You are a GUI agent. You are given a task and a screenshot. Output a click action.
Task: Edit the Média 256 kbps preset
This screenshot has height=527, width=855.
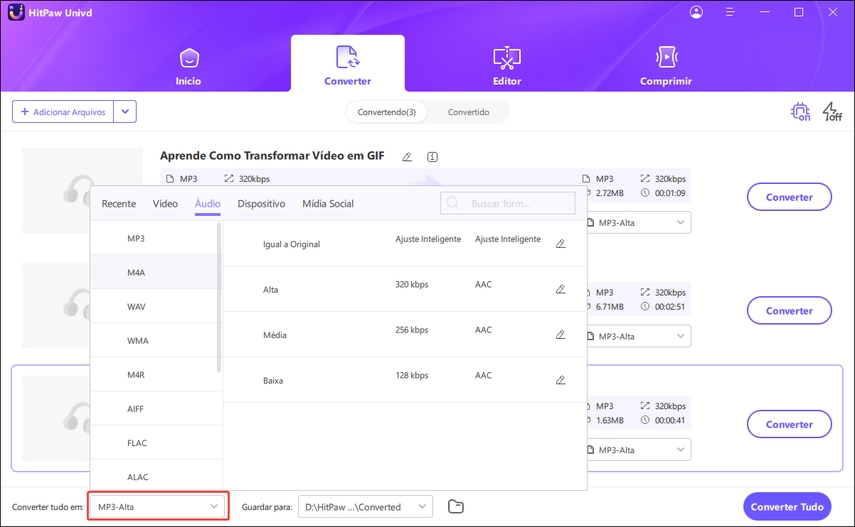coord(560,335)
